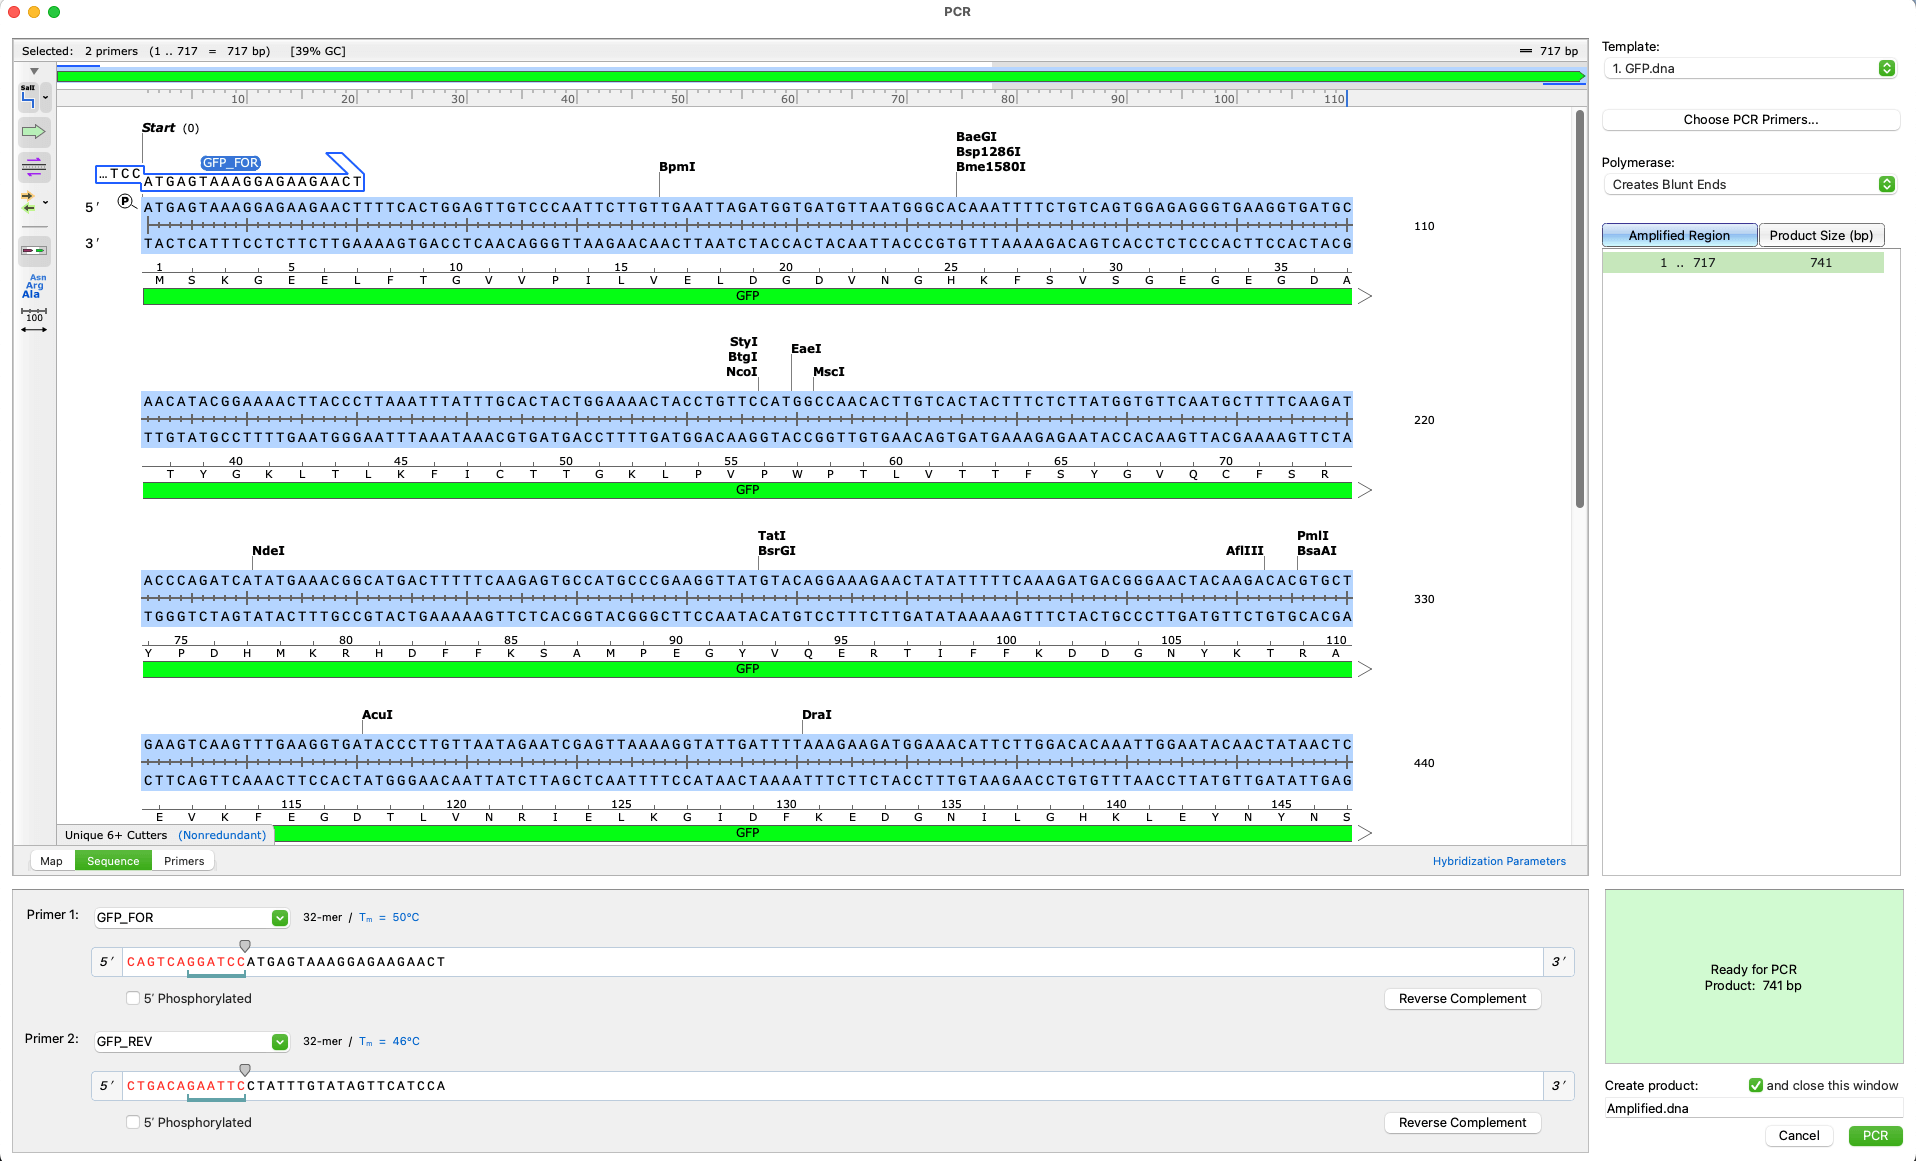Click the 5' phosphate P marker
1916x1161 pixels.
[125, 202]
